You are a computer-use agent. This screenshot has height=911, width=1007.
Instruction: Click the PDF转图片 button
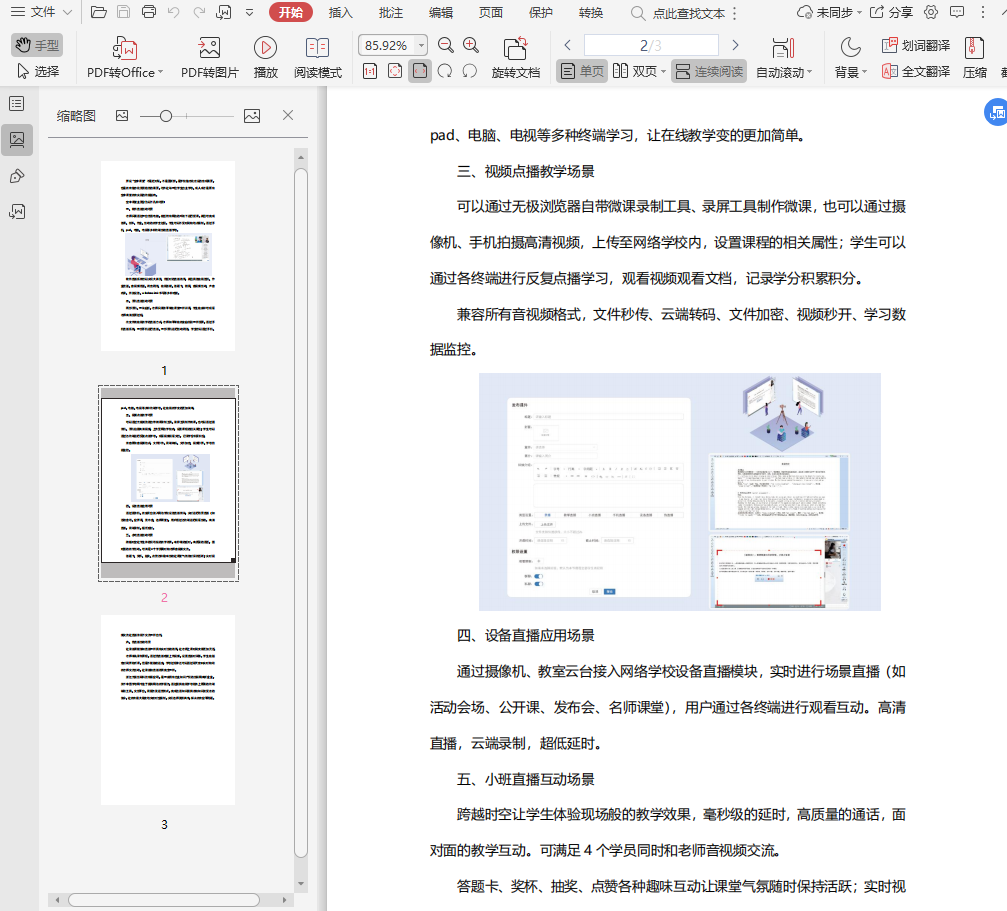coord(209,58)
